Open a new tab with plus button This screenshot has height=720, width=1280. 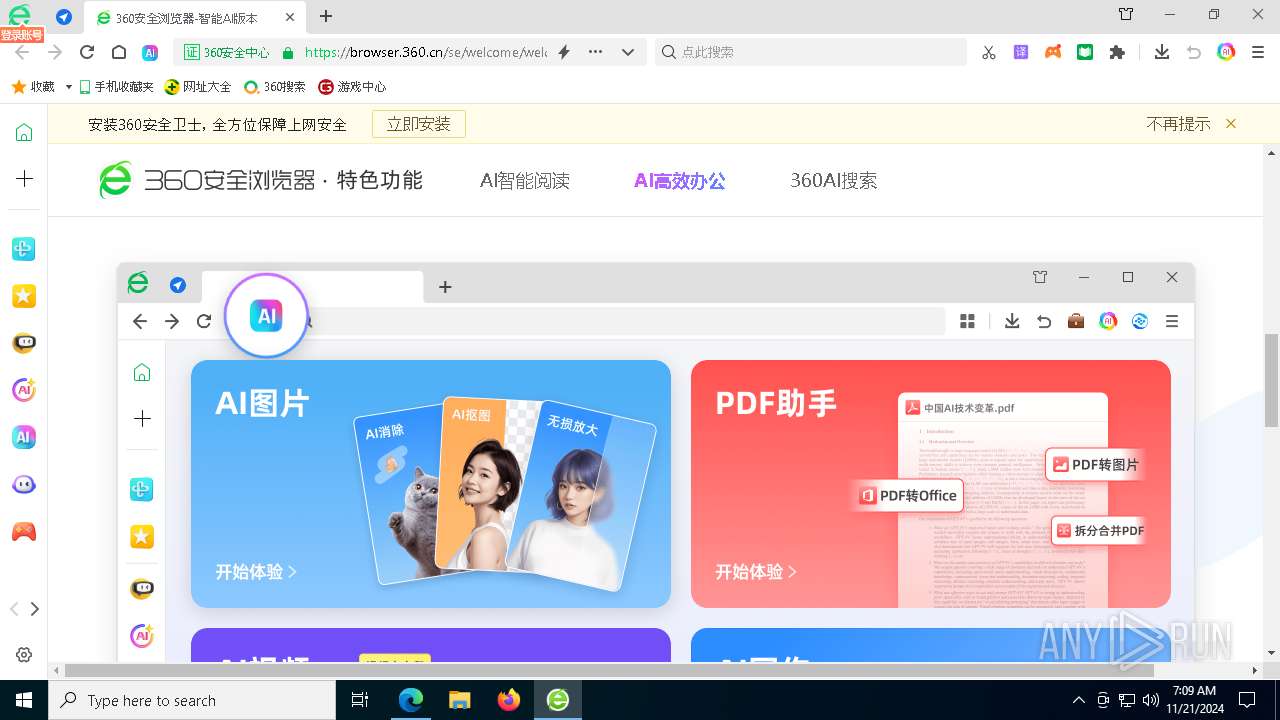tap(326, 16)
